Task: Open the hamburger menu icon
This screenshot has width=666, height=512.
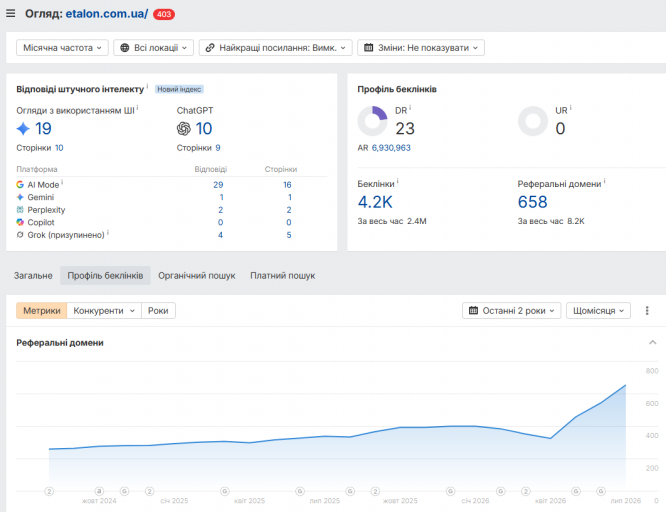Action: (11, 14)
